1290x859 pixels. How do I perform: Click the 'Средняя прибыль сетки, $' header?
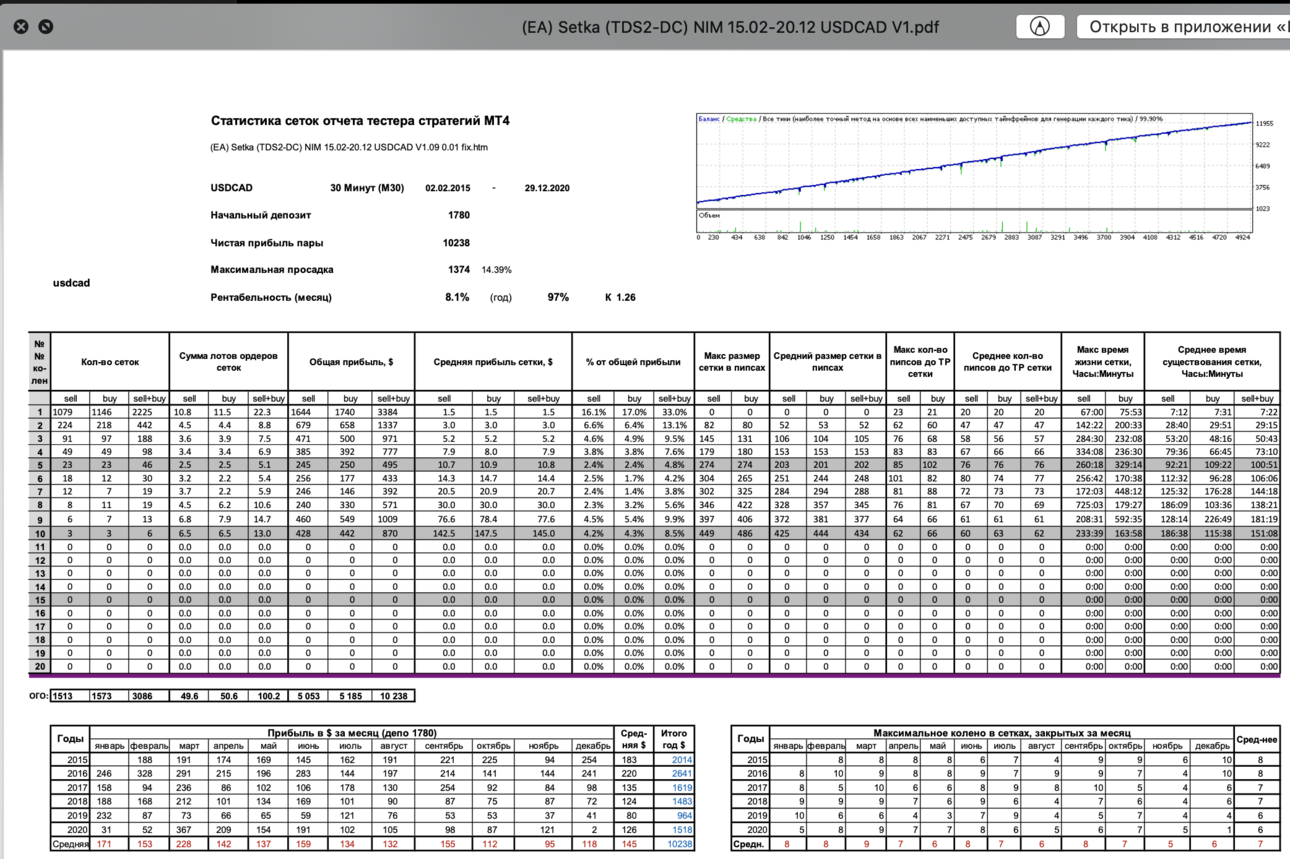[x=493, y=362]
